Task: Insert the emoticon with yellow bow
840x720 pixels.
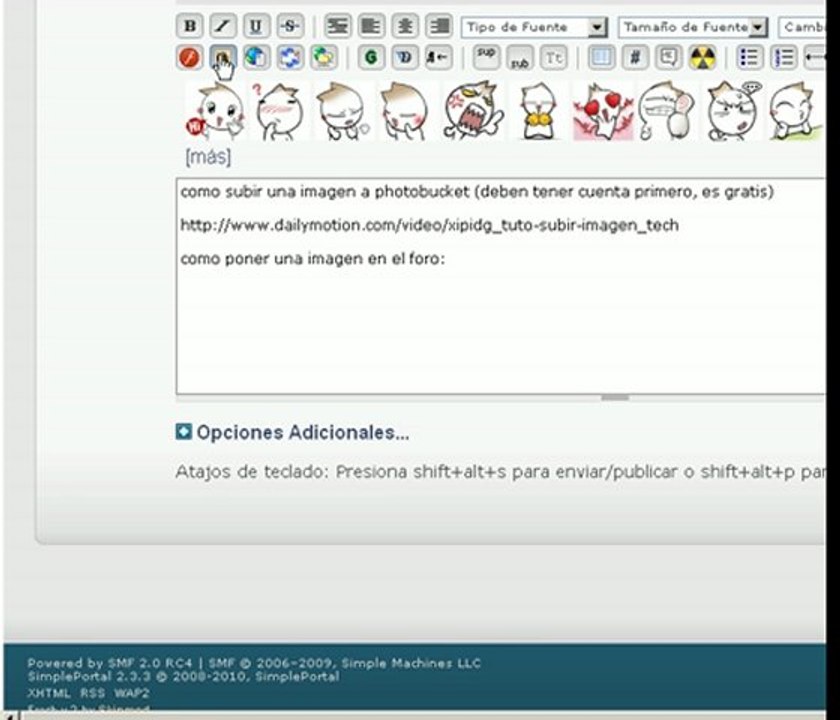Action: coord(539,111)
